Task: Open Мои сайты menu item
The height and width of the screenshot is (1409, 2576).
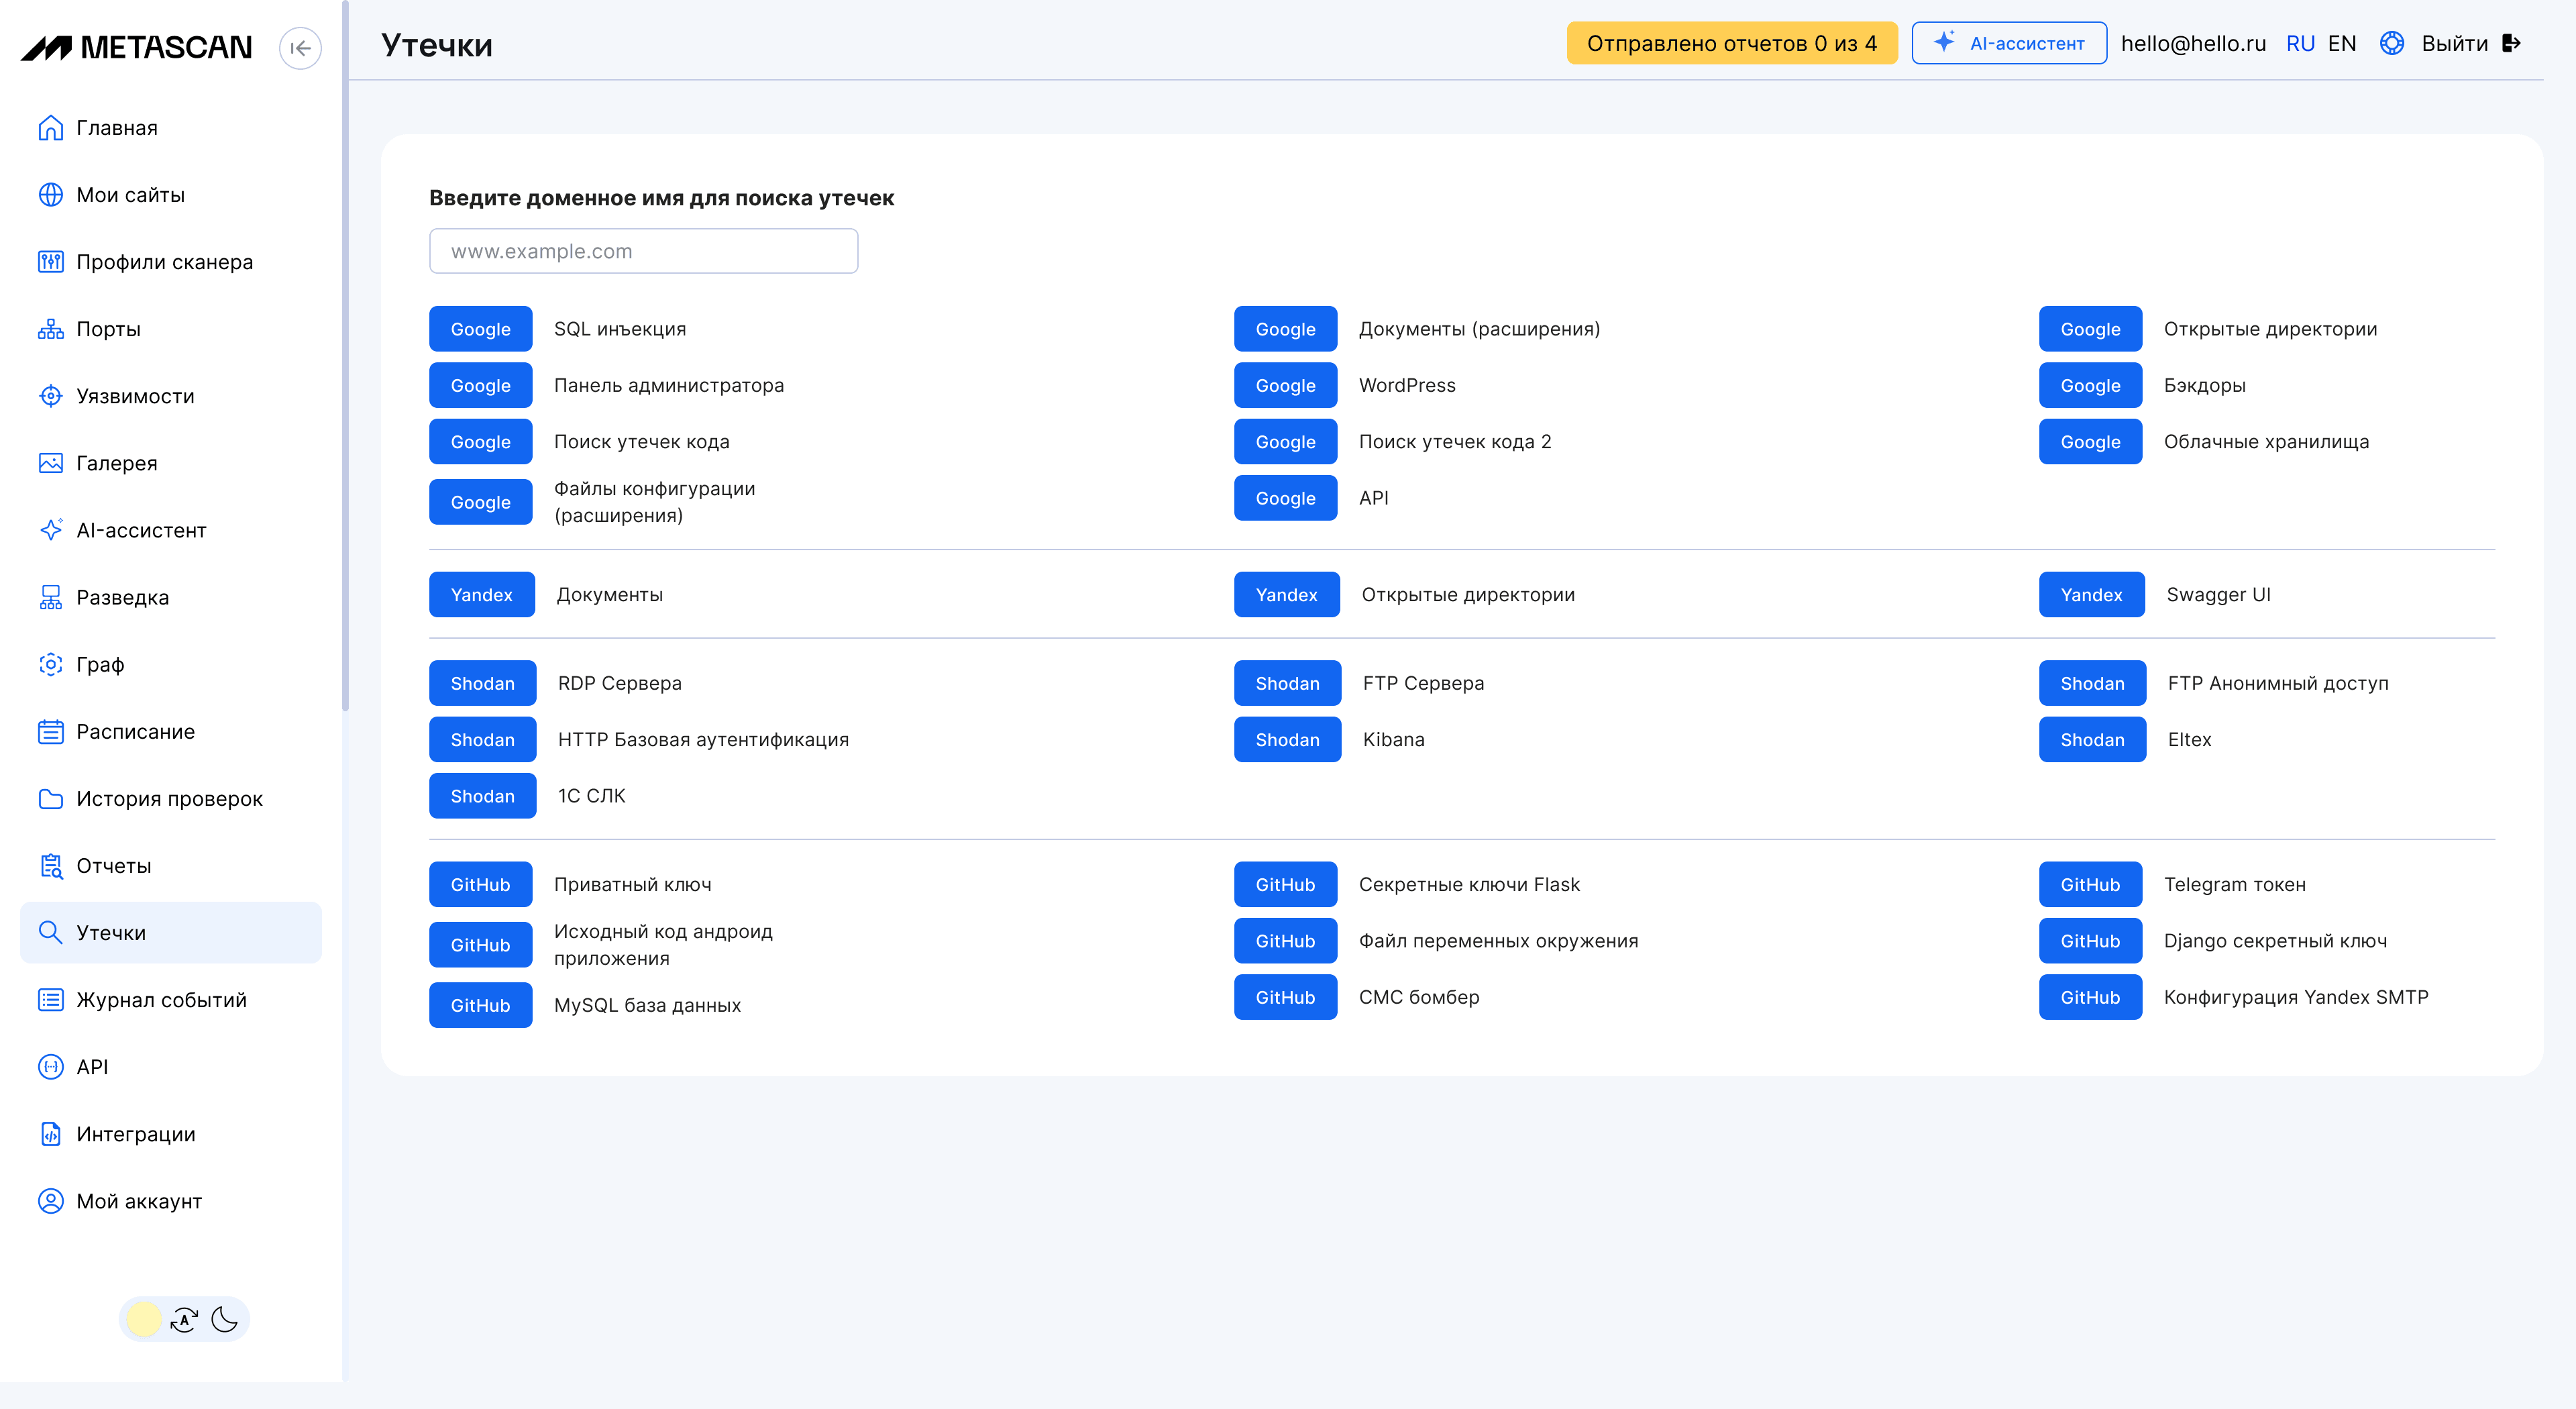Action: [x=171, y=195]
